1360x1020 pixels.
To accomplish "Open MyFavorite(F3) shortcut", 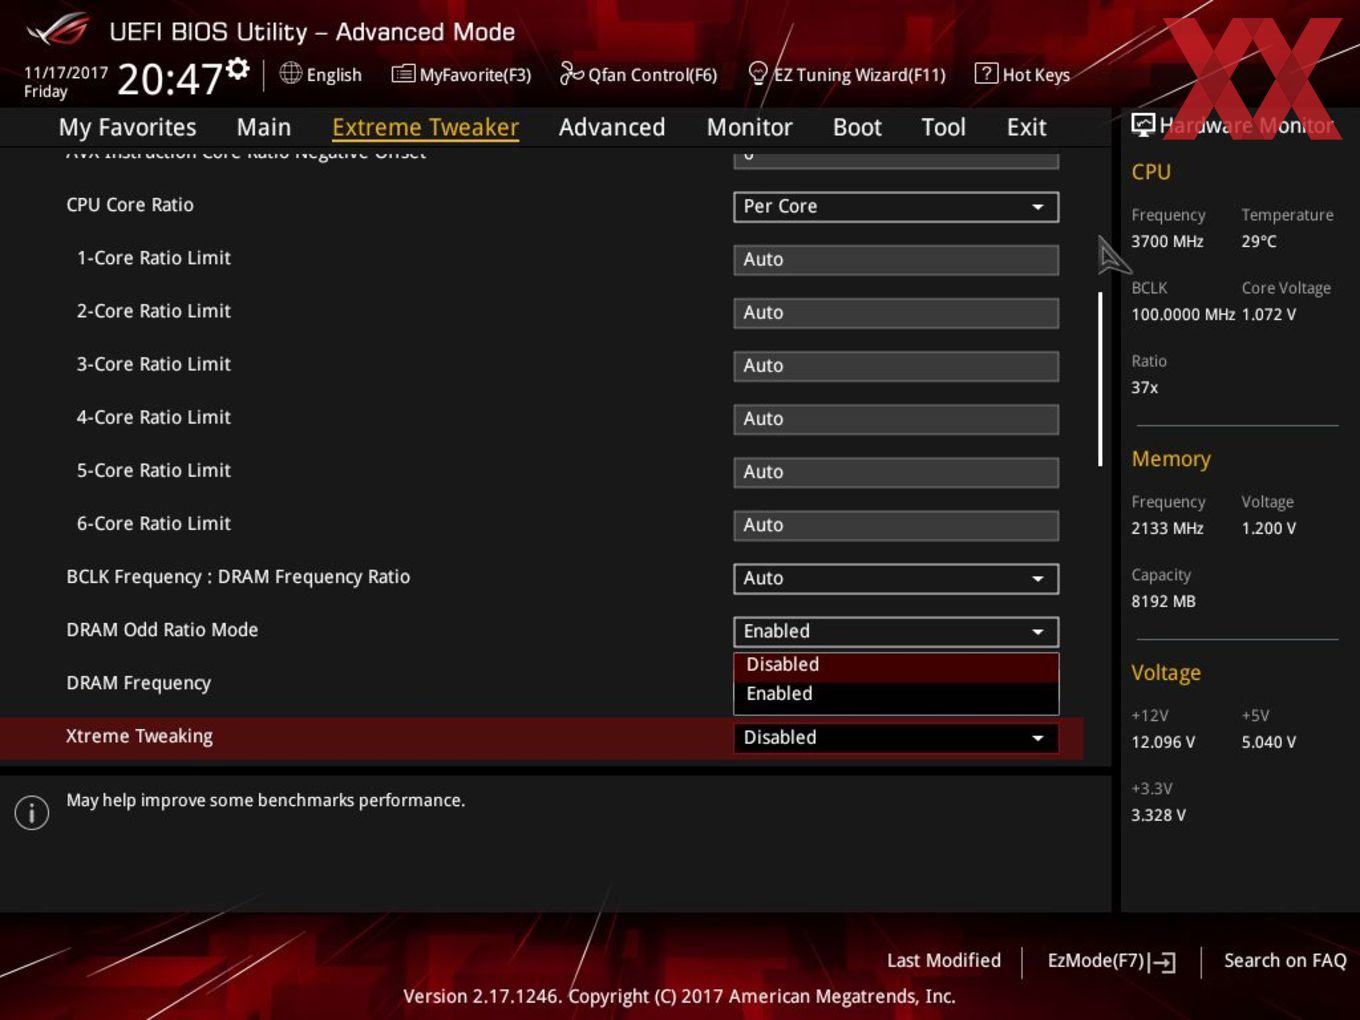I will [475, 75].
